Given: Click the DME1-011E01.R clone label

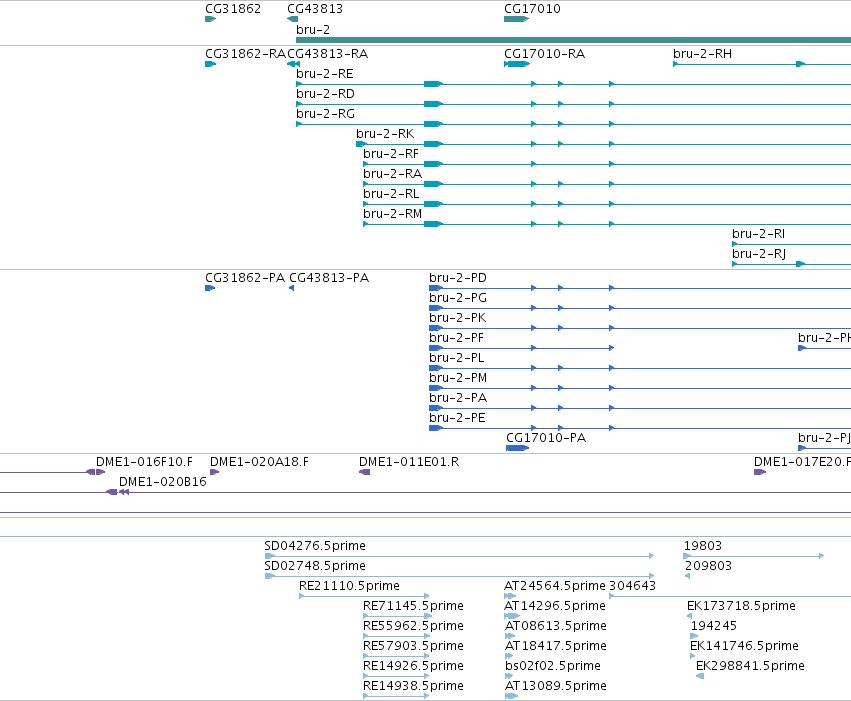Looking at the screenshot, I should click(x=409, y=462).
